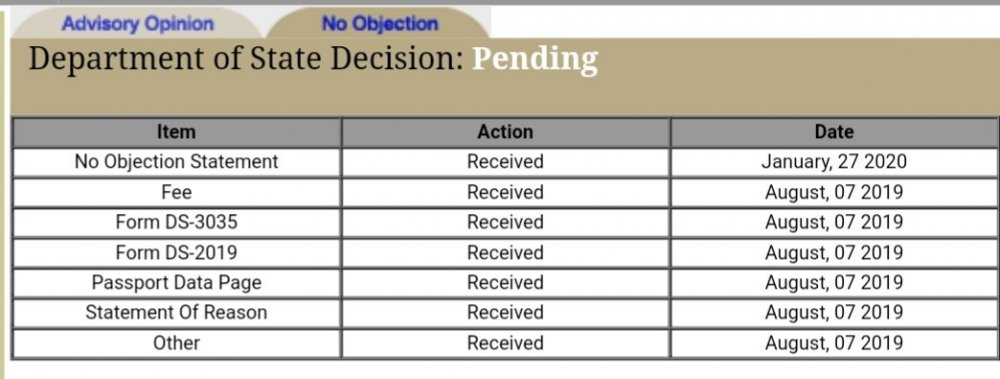1000x379 pixels.
Task: Click the Form DS-3035 item cell
Action: 177,222
